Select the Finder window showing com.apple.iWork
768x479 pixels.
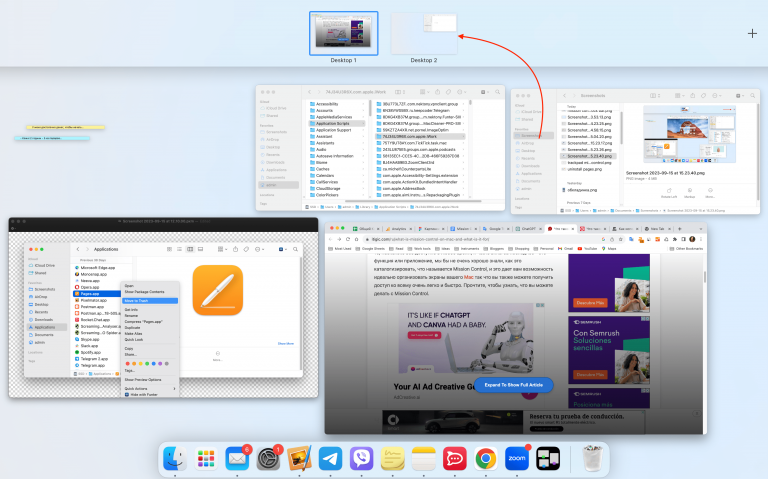point(380,148)
